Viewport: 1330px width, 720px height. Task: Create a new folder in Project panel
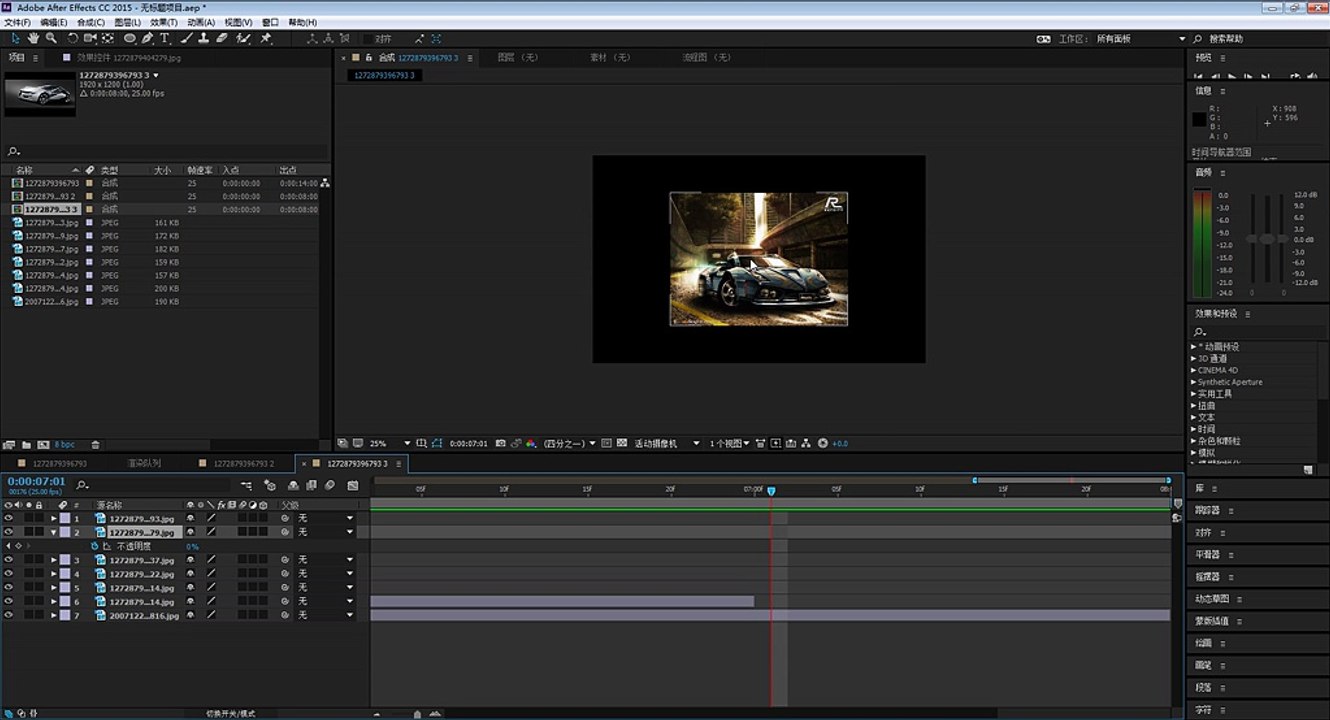coord(26,444)
